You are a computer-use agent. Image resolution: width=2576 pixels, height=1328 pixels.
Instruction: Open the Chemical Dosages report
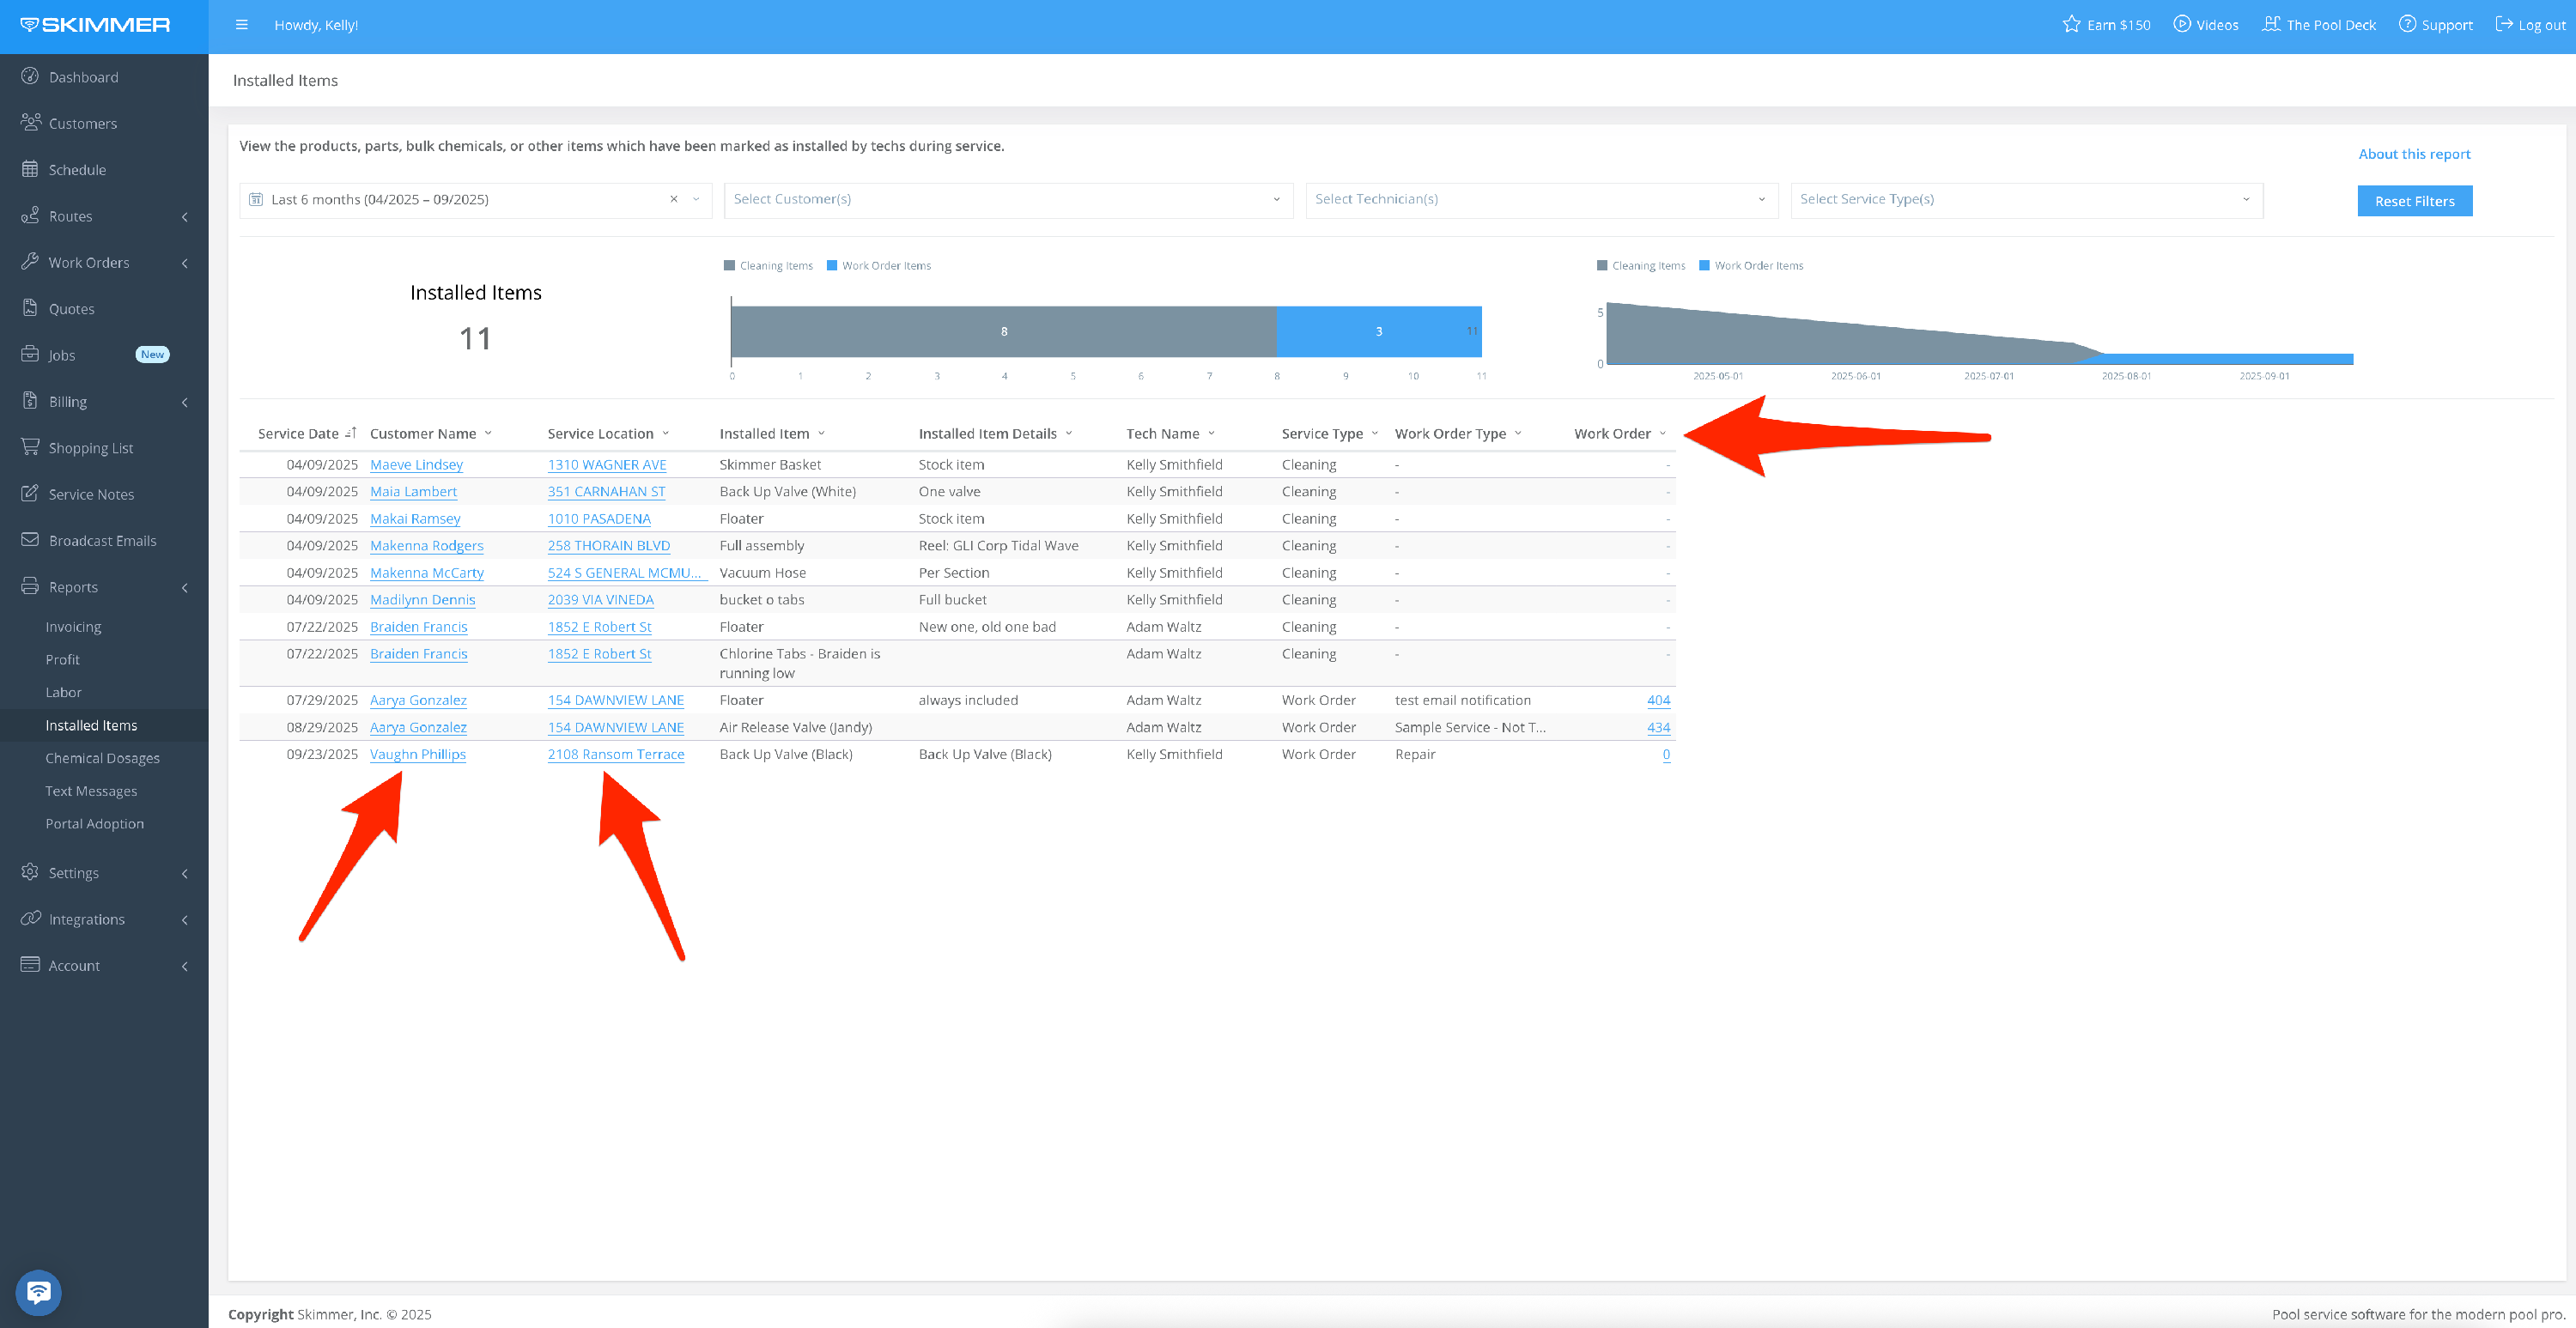(102, 758)
